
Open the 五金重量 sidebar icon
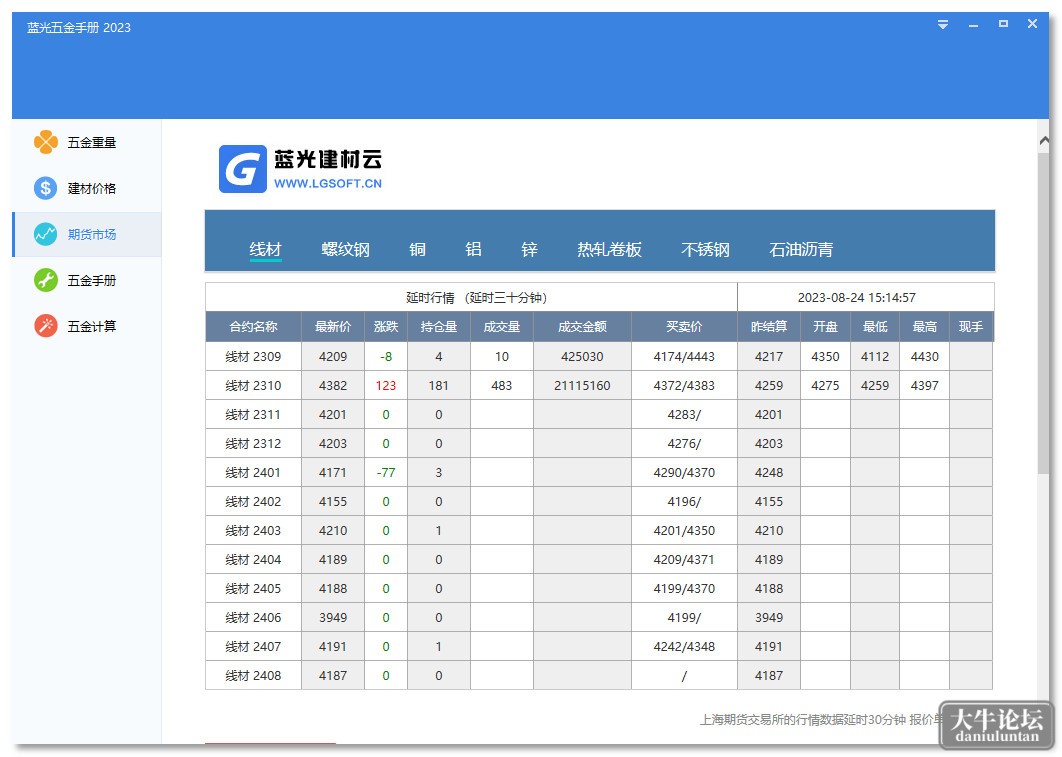[46, 142]
